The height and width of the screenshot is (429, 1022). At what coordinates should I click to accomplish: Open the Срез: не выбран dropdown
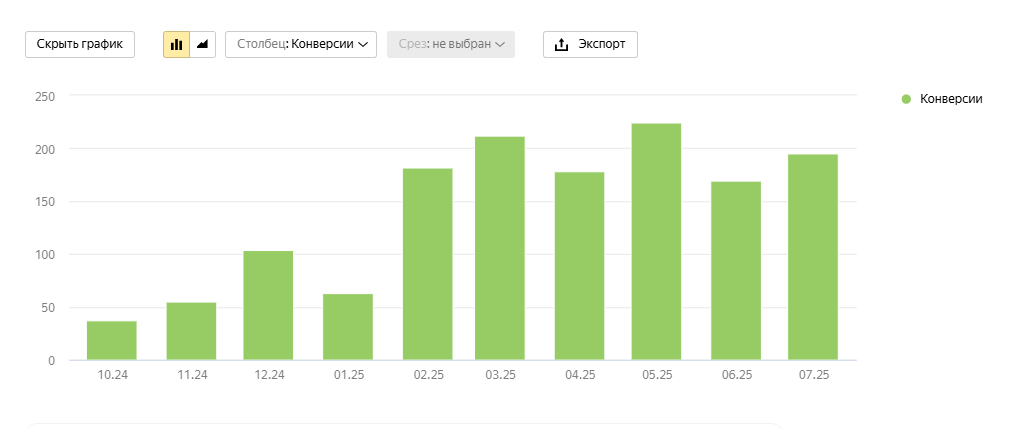coord(450,44)
